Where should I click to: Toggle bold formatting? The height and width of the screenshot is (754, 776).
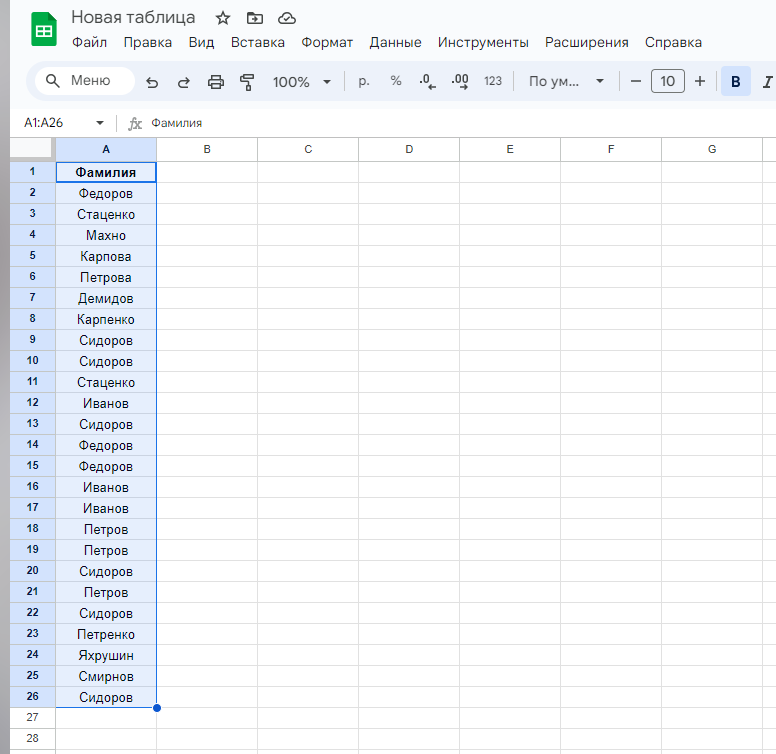[x=736, y=81]
